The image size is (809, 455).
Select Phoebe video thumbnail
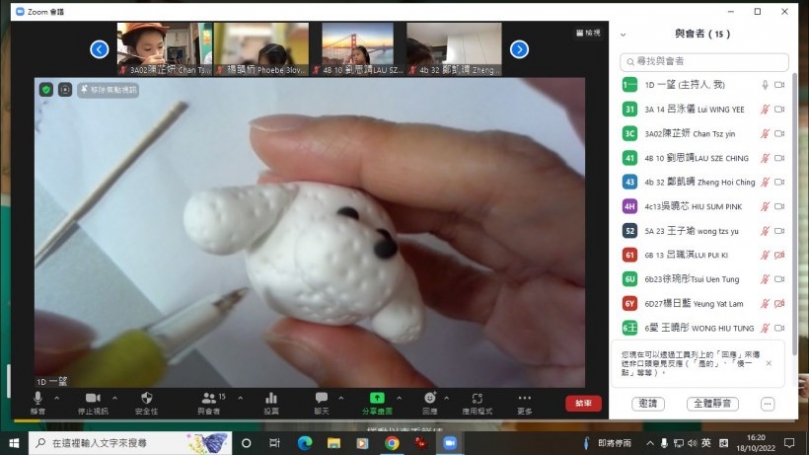(261, 49)
